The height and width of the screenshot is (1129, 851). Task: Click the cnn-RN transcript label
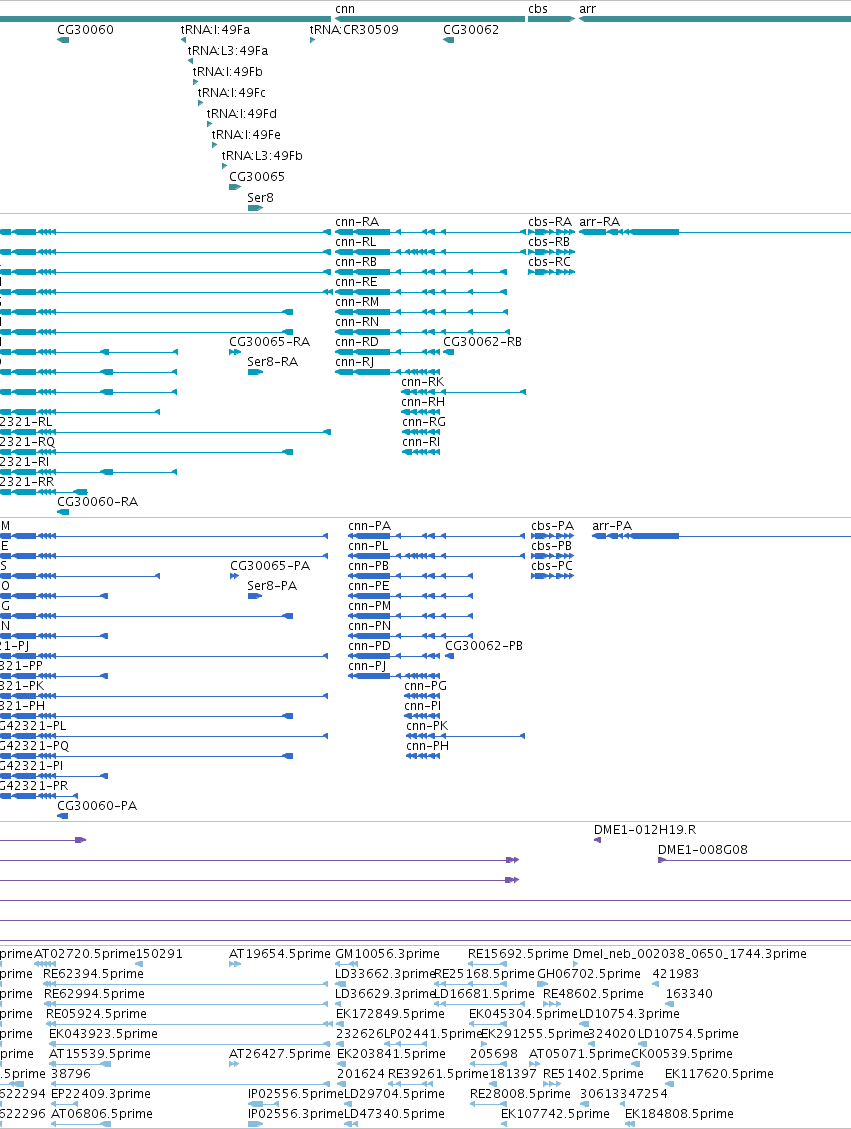coord(357,322)
